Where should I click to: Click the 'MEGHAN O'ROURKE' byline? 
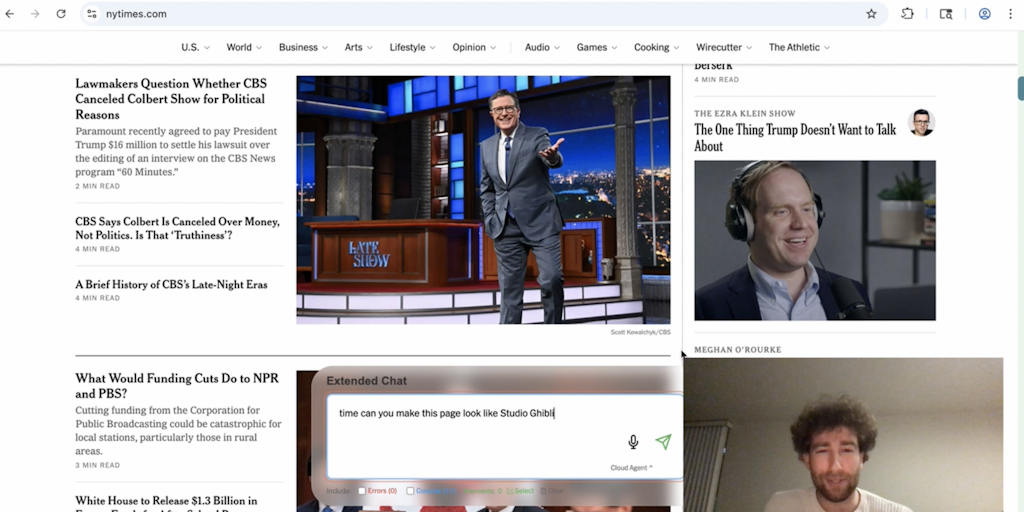(737, 350)
